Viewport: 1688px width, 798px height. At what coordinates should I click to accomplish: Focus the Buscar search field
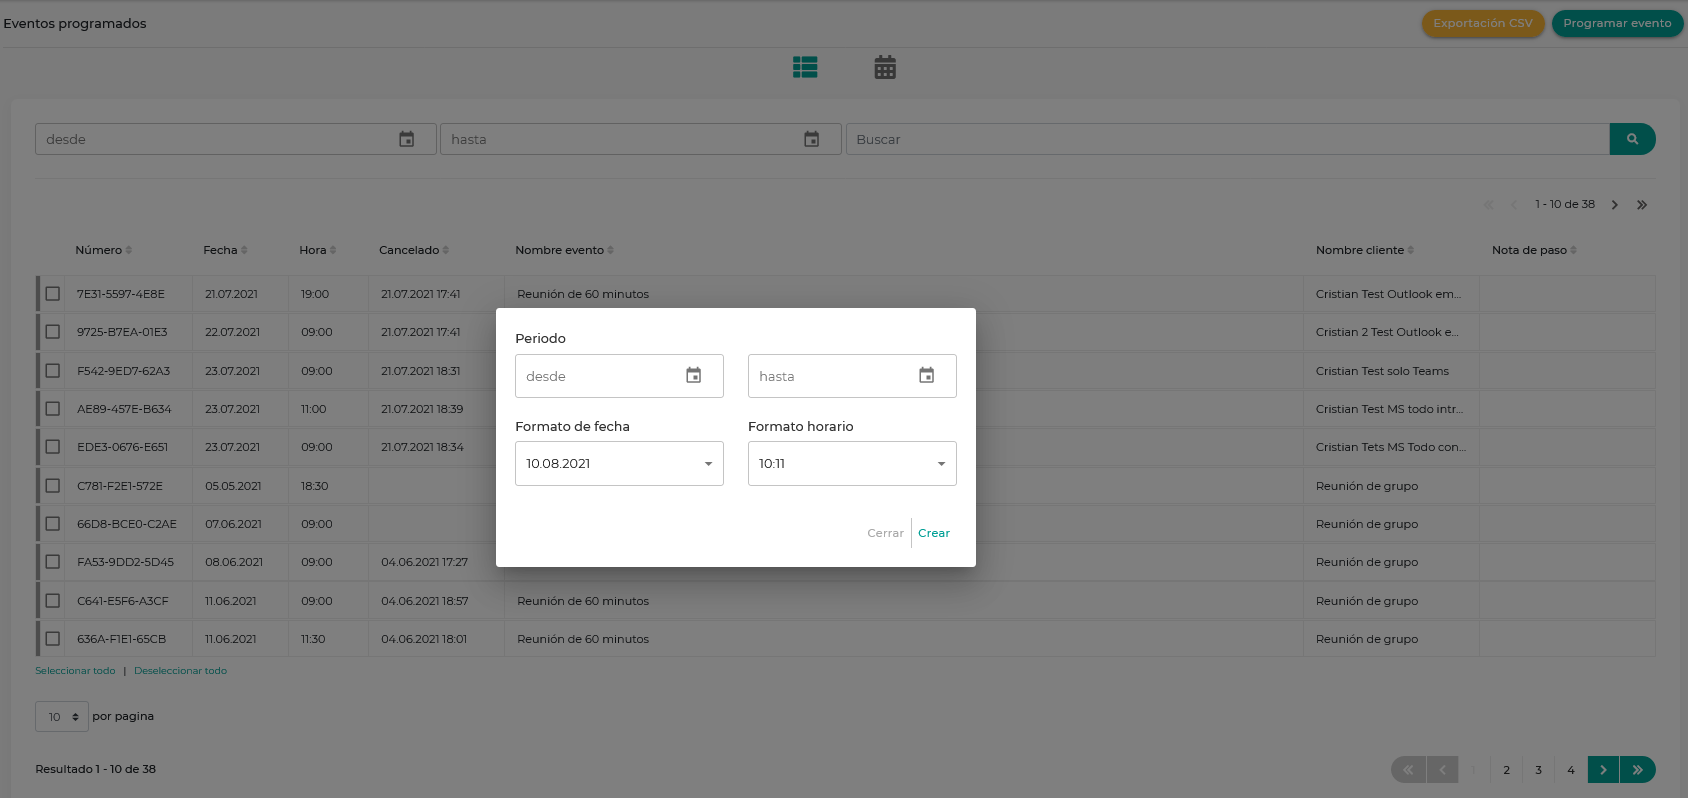pyautogui.click(x=1228, y=139)
